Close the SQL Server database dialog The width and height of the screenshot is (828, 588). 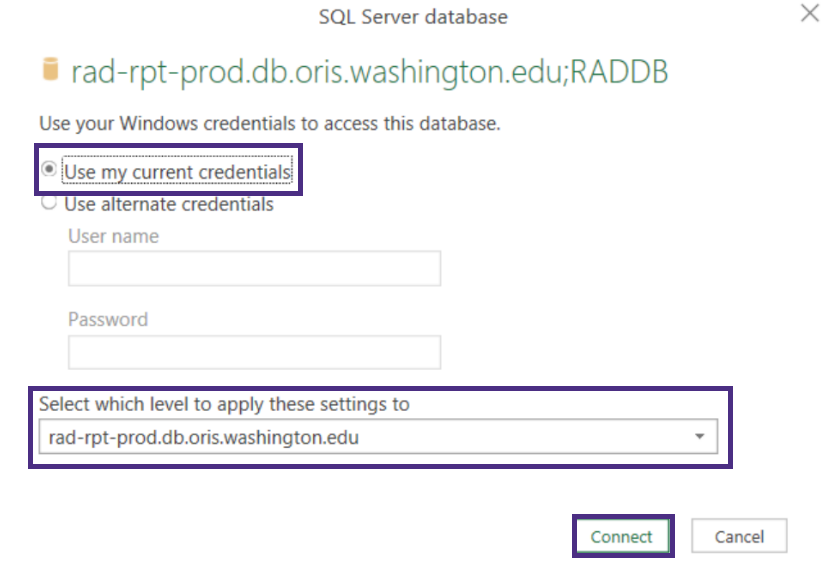[x=810, y=13]
